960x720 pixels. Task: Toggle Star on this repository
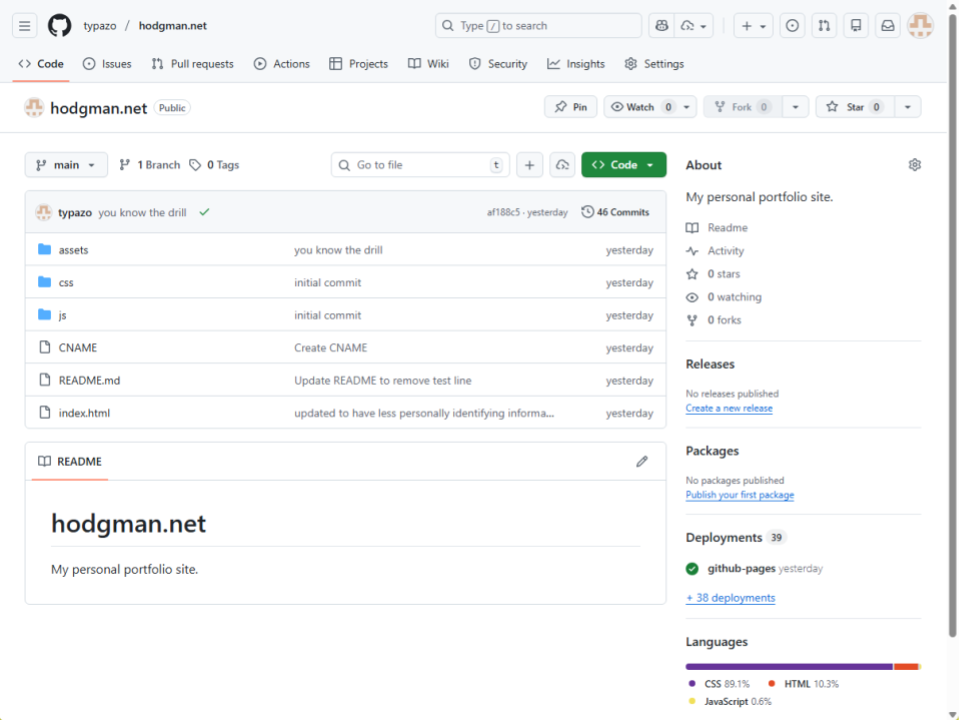point(854,107)
